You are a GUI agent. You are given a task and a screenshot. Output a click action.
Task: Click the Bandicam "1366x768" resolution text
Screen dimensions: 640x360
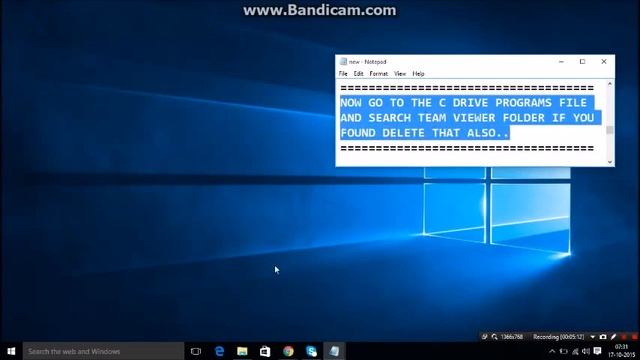[x=511, y=337]
